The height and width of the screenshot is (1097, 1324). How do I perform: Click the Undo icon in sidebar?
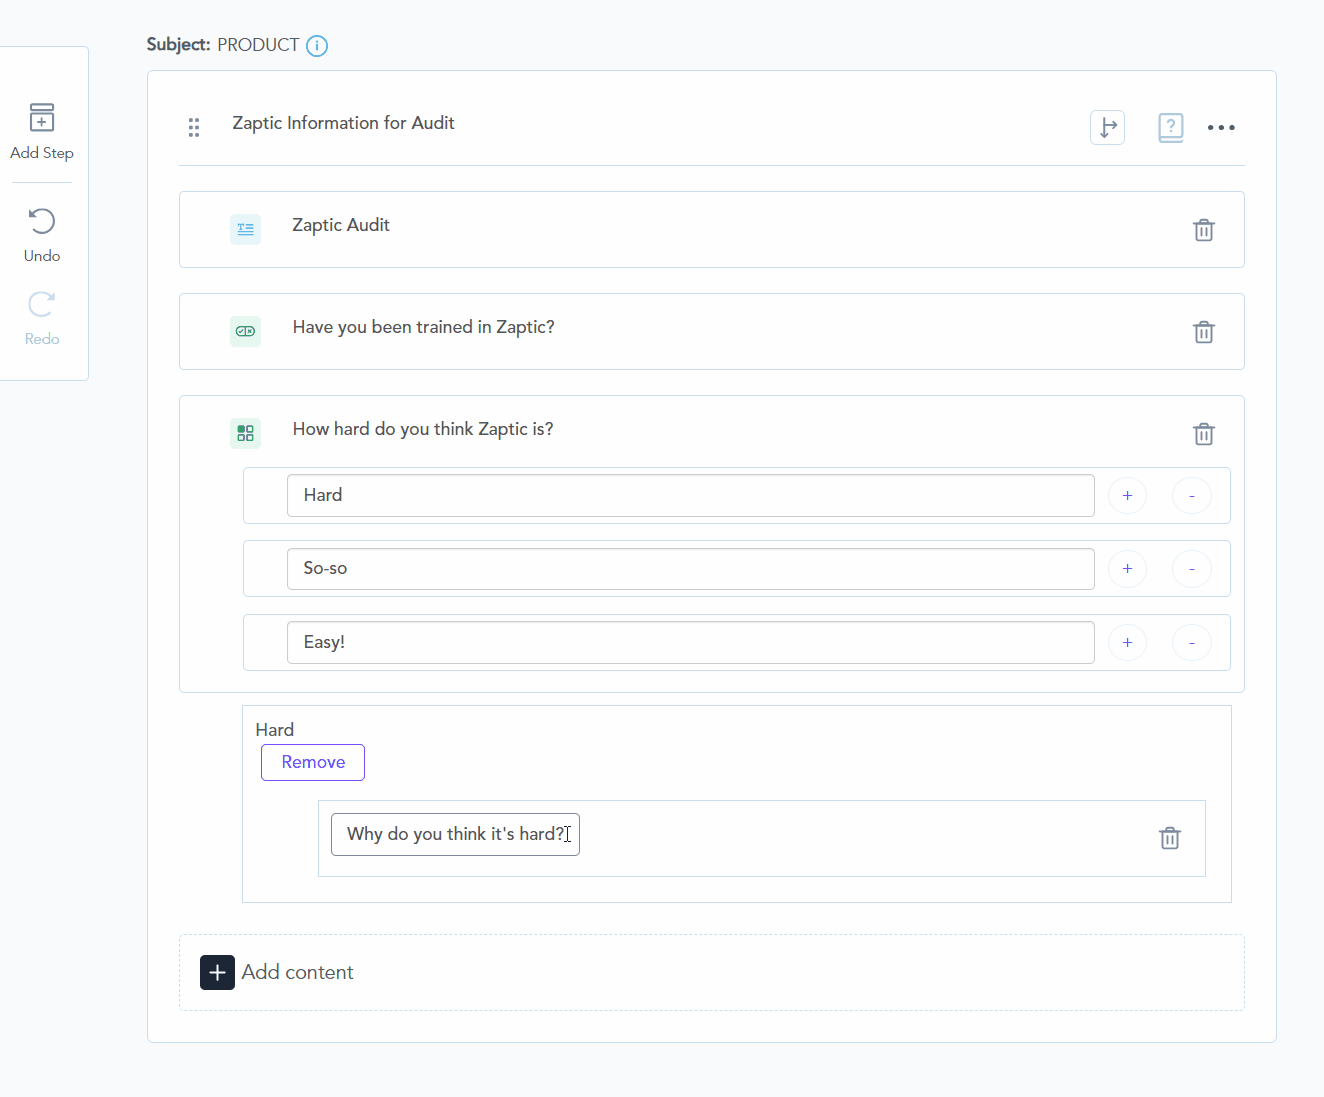[42, 221]
